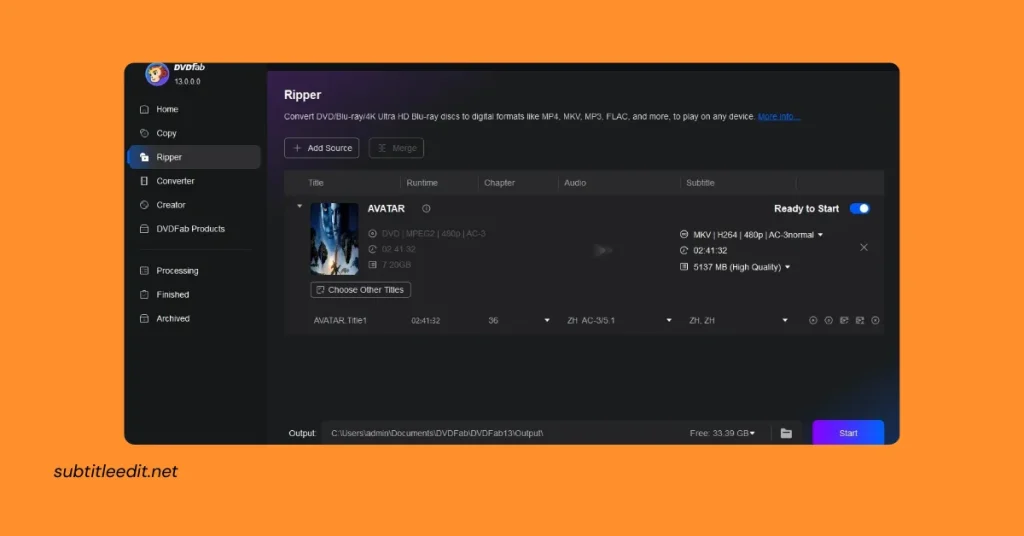Click the AVATAR movie poster thumbnail
The image size is (1024, 536).
(x=334, y=238)
